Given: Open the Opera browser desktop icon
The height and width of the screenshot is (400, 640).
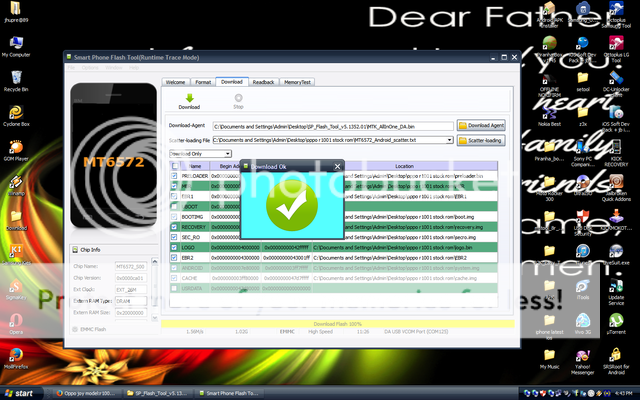Looking at the screenshot, I should [16, 318].
